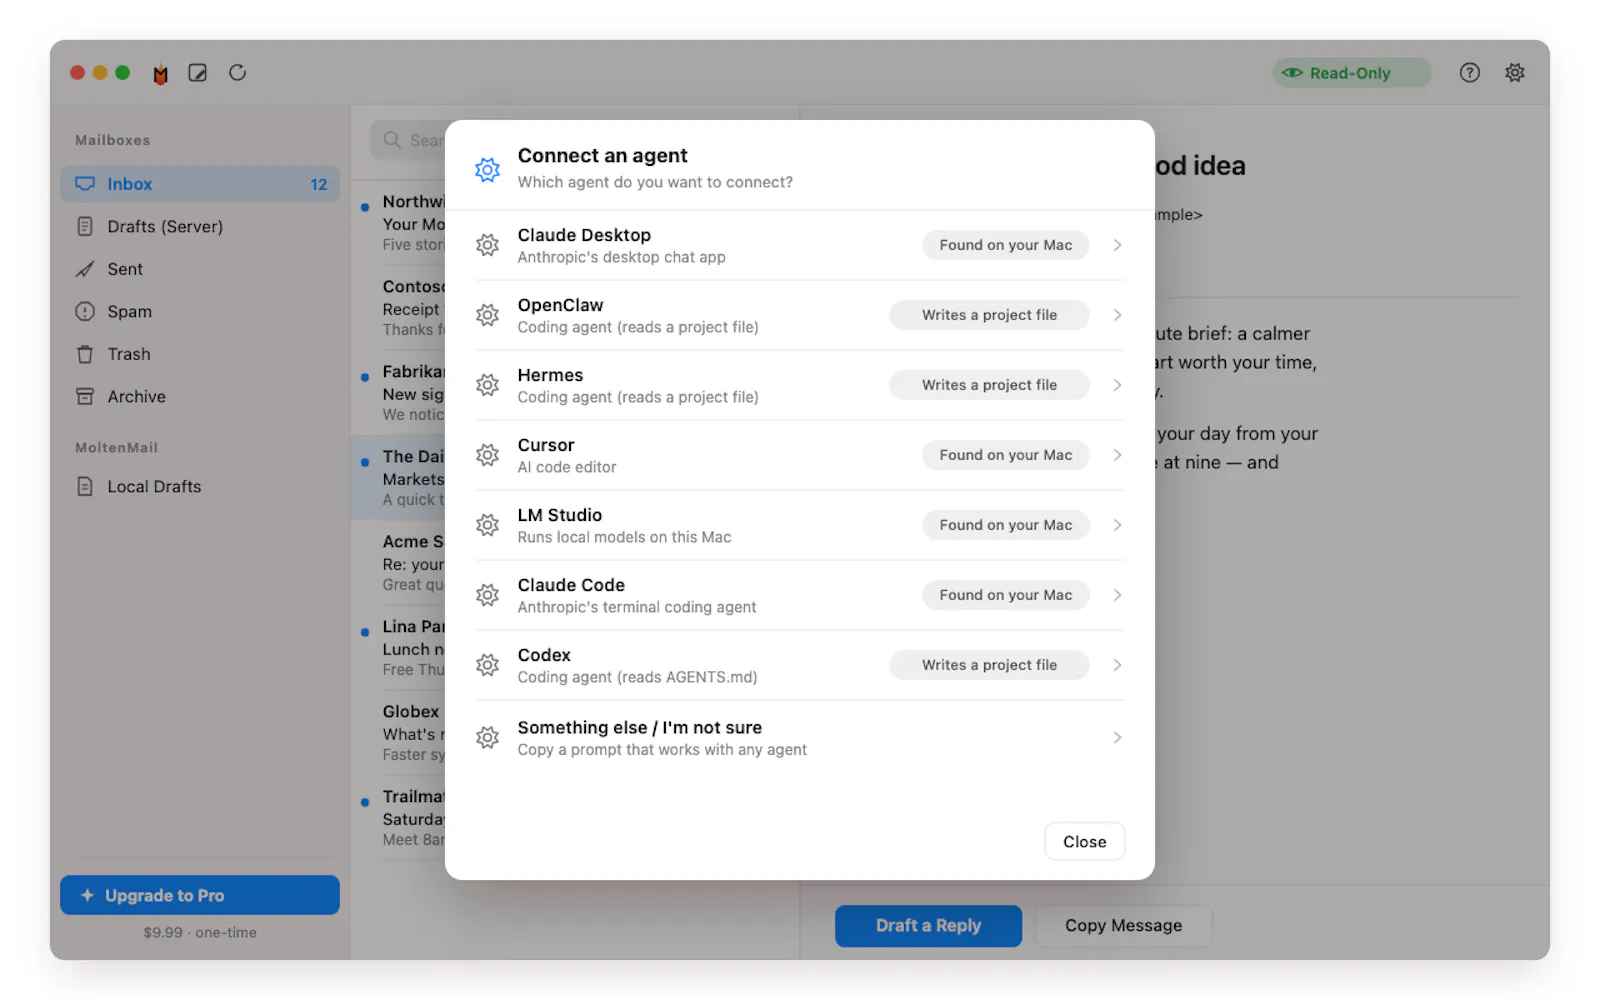Compose a new message via toolbar icon
Screen dimensions: 1600x1000
(x=198, y=73)
